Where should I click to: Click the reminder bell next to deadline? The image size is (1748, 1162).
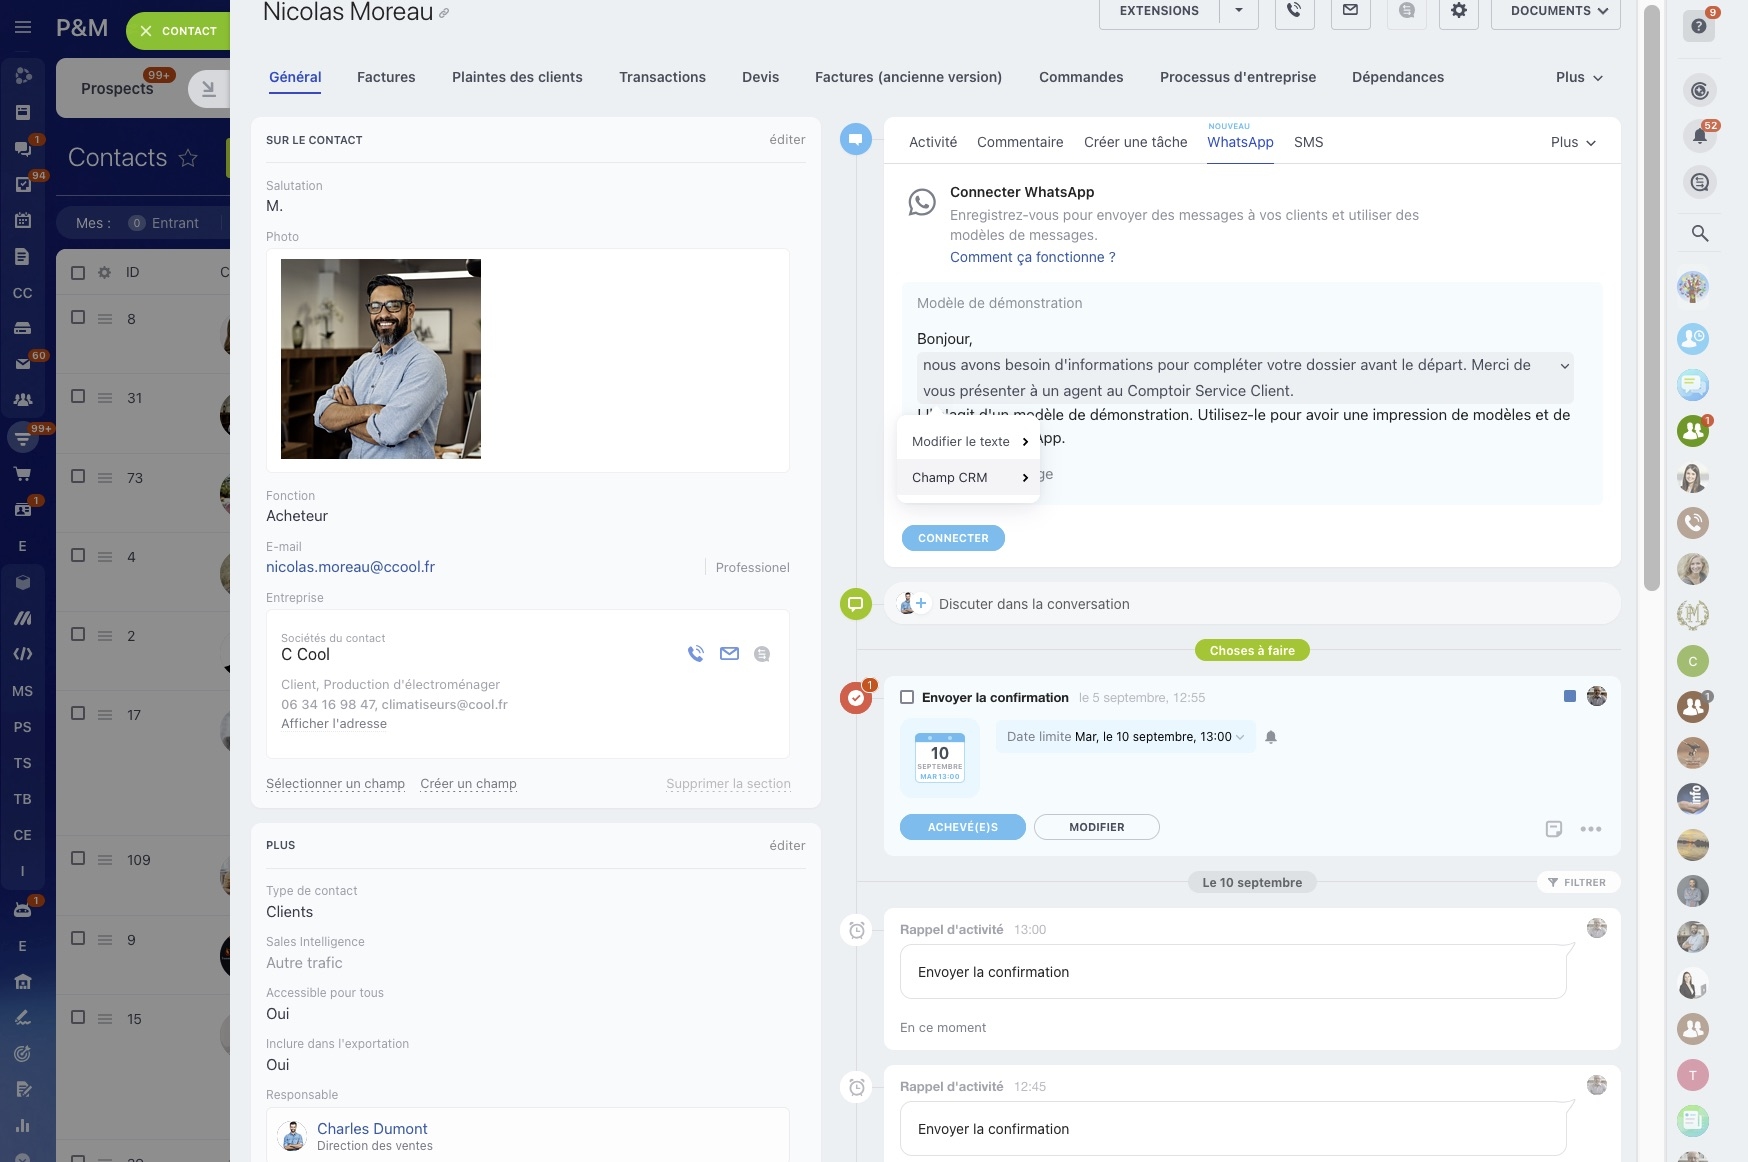click(1271, 737)
